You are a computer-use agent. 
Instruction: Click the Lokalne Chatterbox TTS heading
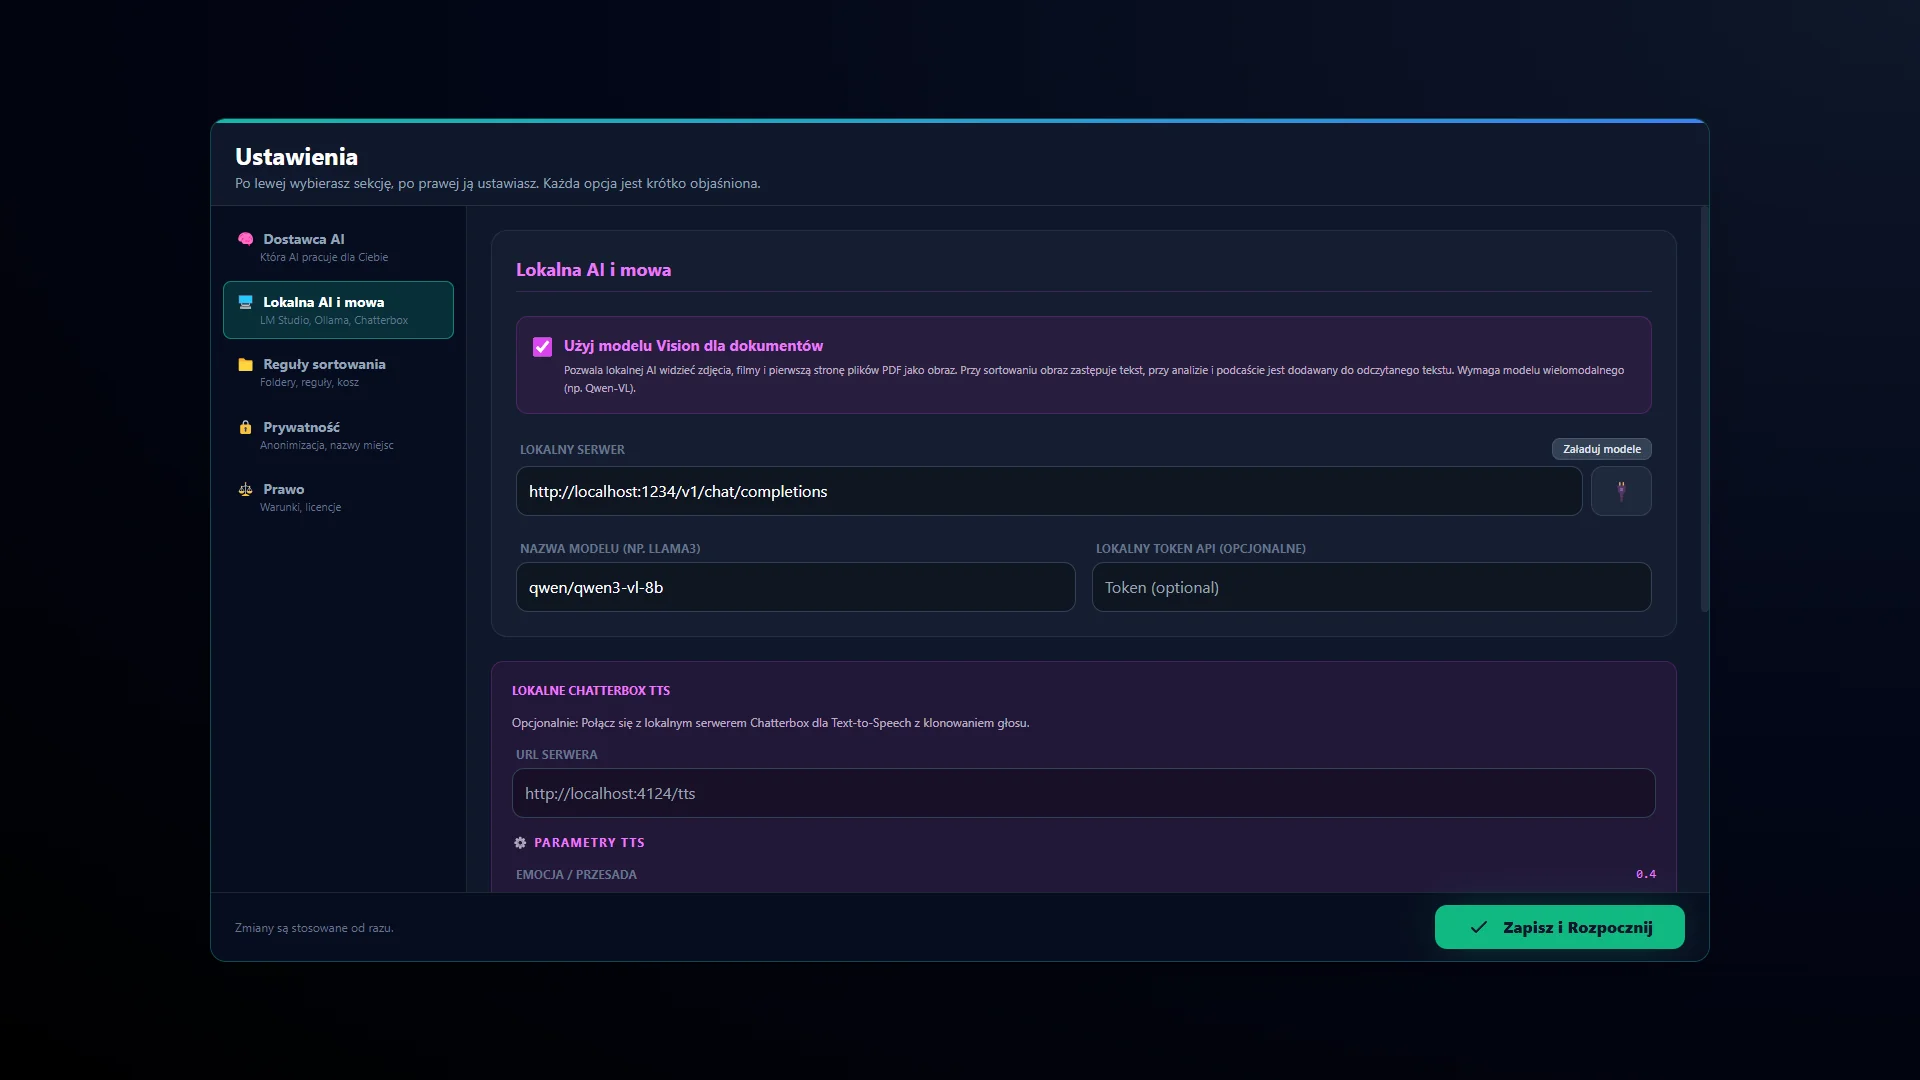pyautogui.click(x=591, y=691)
